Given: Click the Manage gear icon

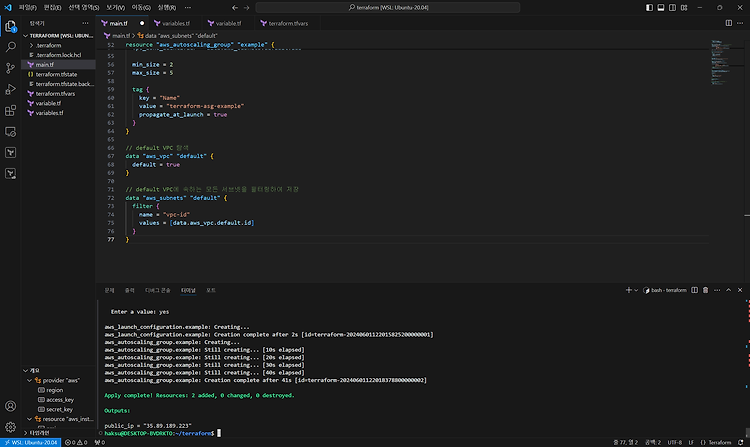Looking at the screenshot, I should coord(11,425).
